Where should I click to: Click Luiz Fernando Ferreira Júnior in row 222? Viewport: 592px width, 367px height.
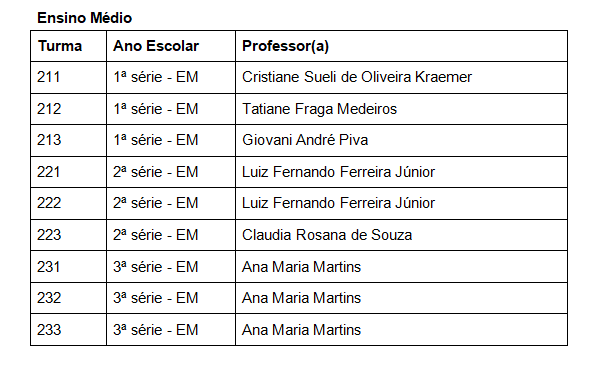(338, 203)
